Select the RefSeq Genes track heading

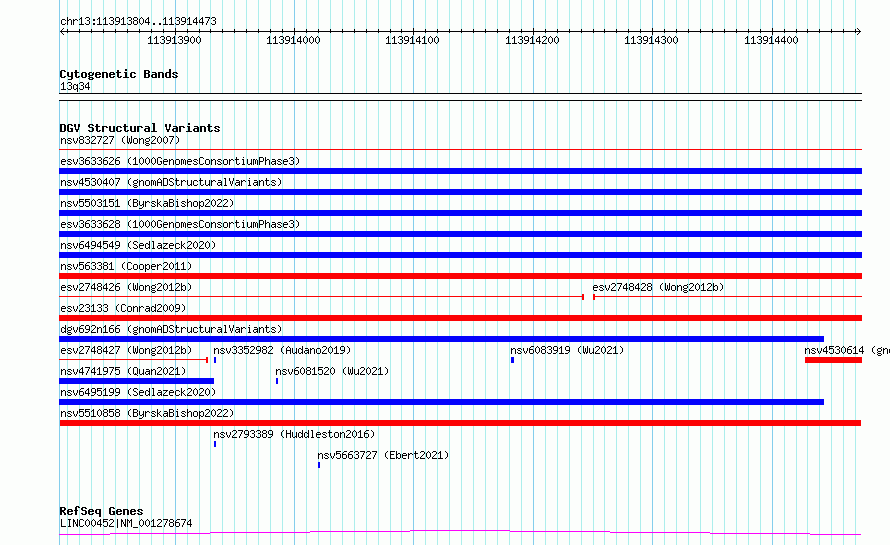coord(101,511)
